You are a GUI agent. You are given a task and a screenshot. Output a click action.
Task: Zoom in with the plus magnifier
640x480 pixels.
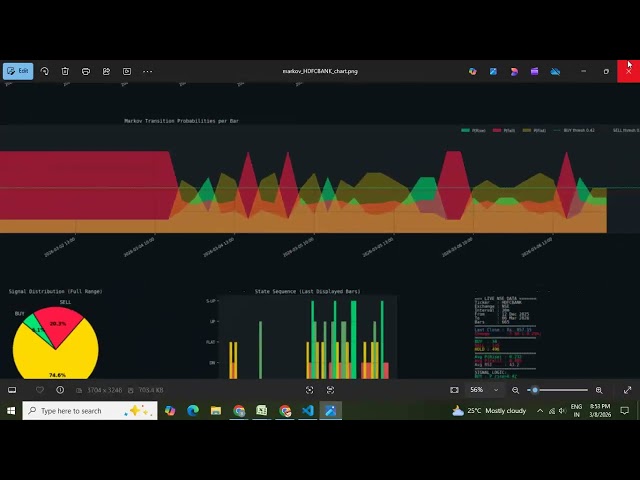coord(599,390)
